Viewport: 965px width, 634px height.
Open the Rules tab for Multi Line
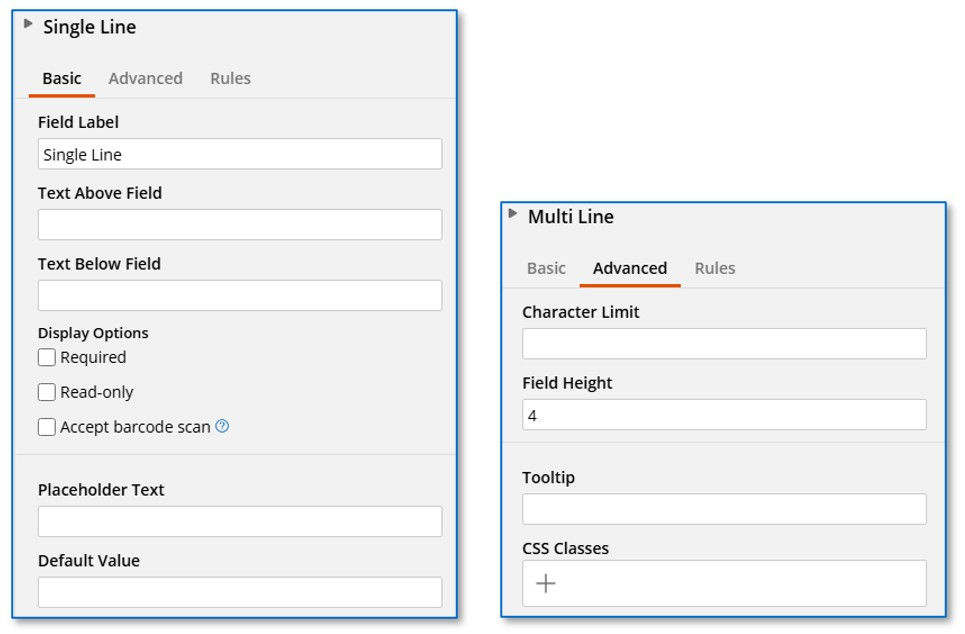click(714, 268)
